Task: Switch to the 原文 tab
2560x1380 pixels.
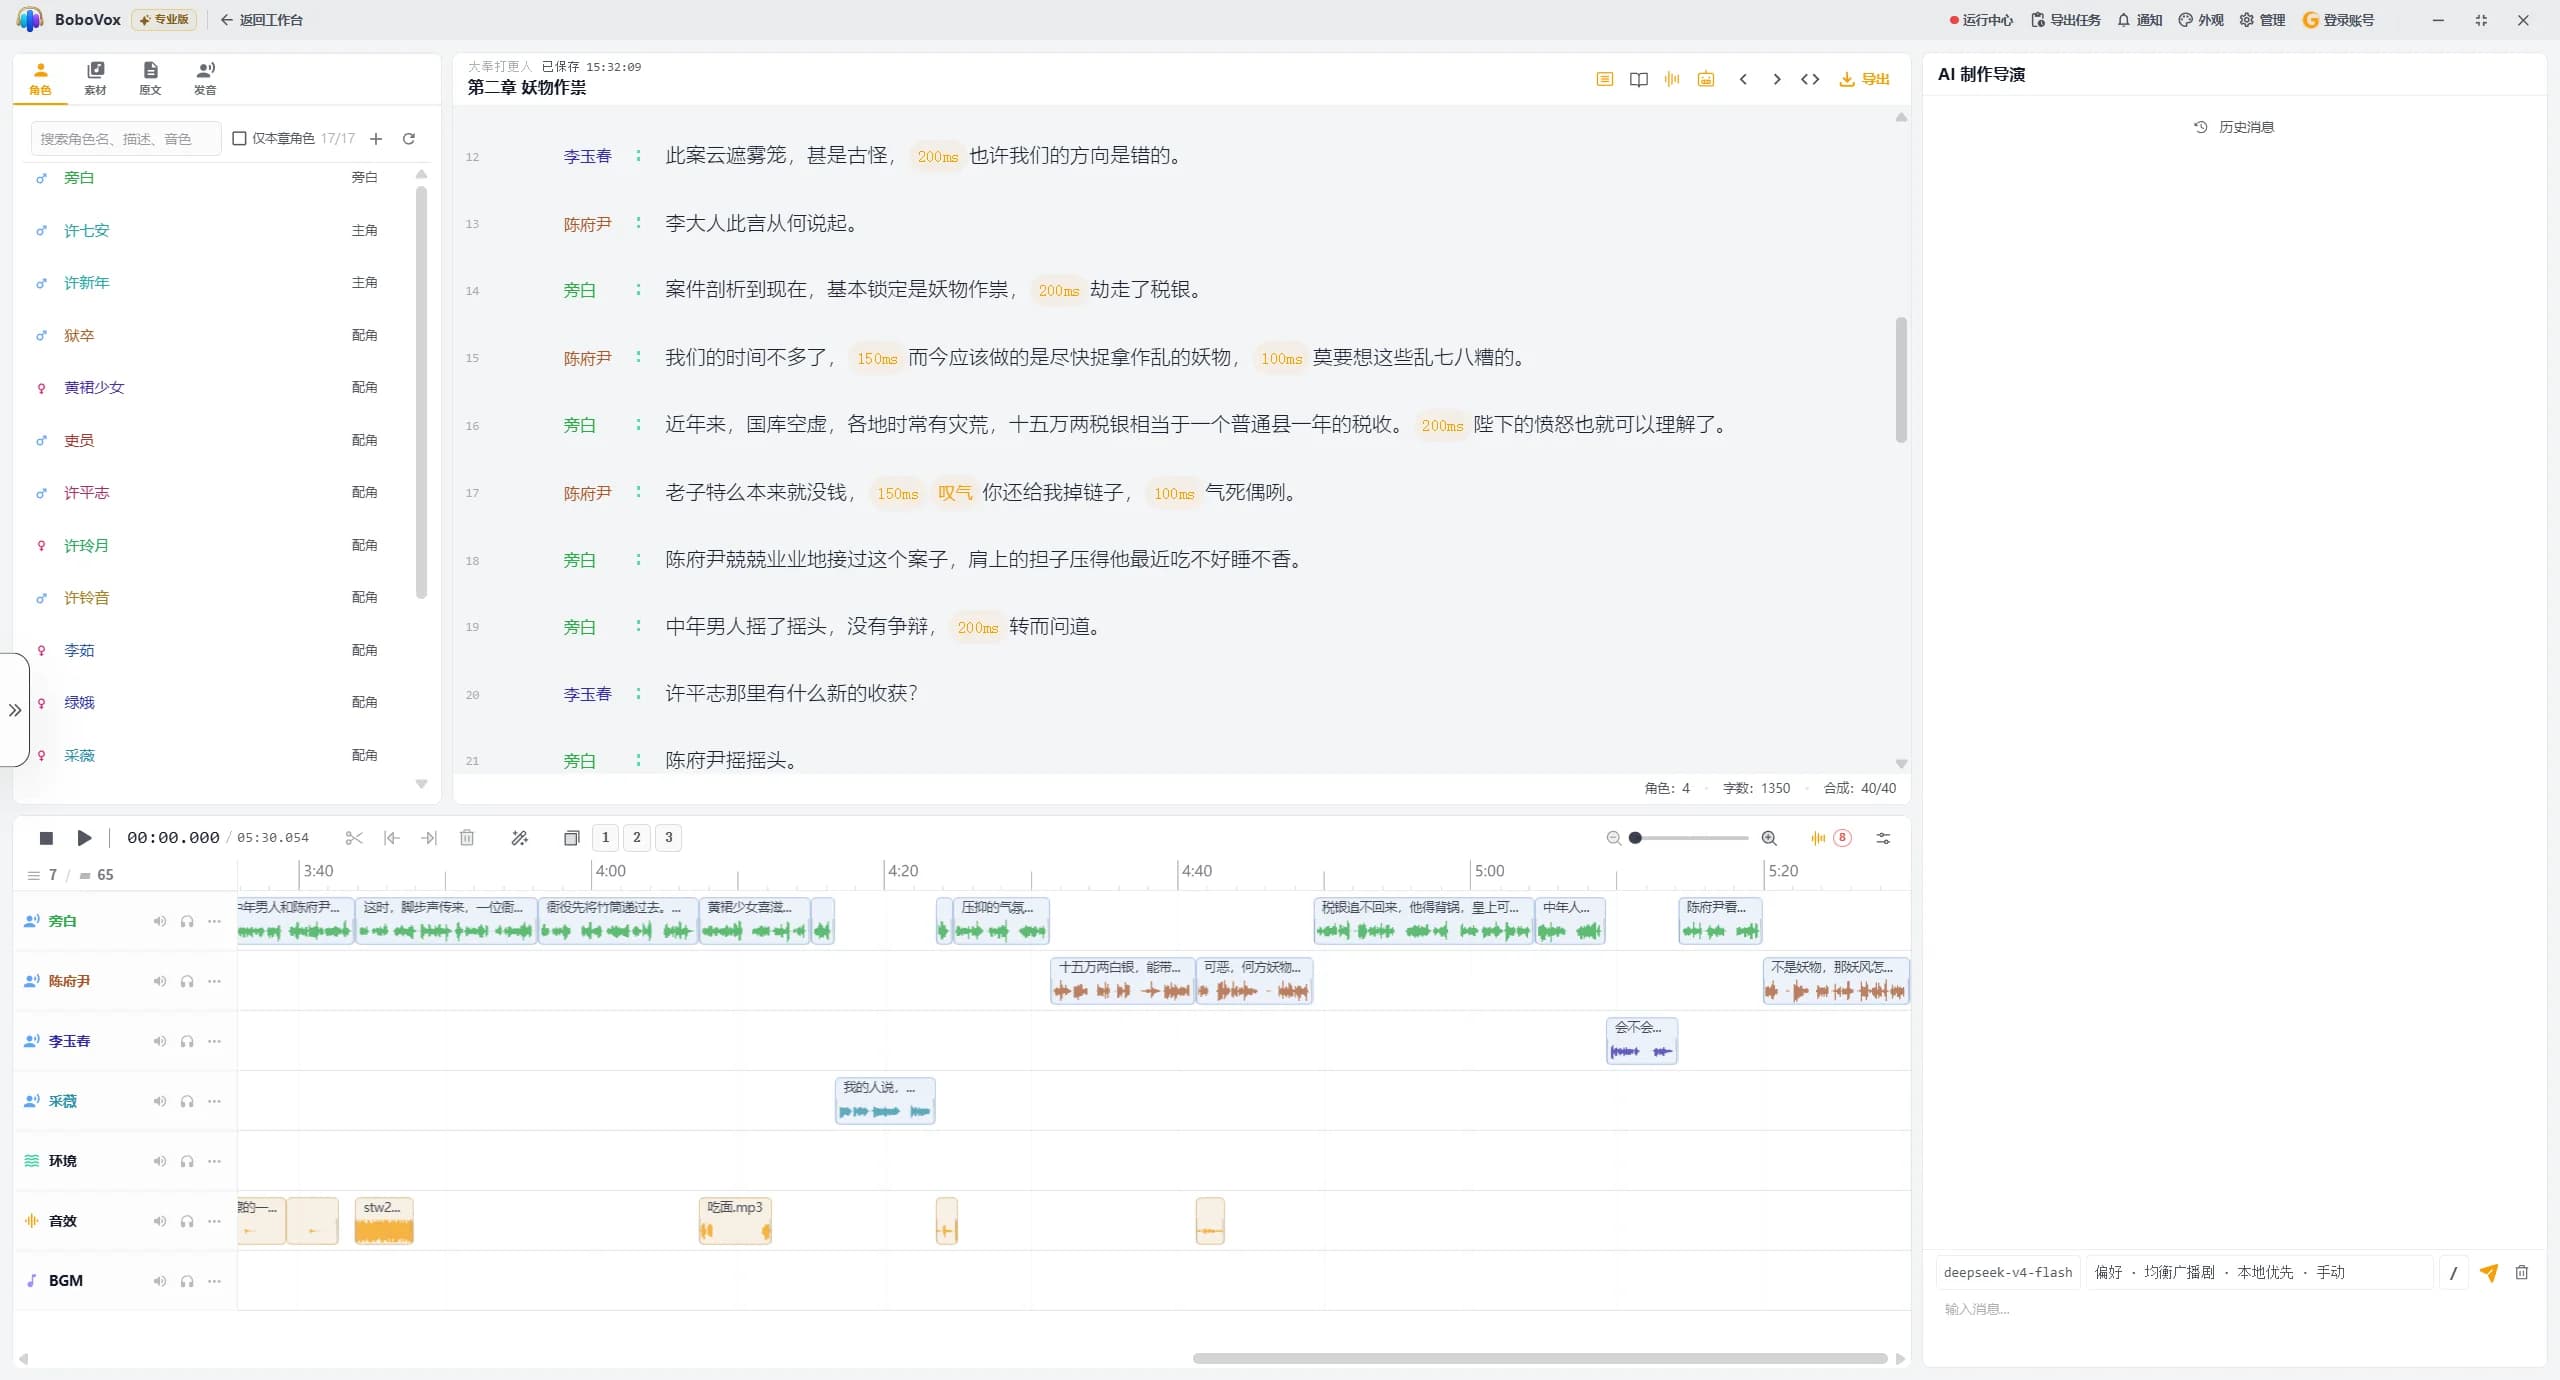Action: tap(150, 78)
